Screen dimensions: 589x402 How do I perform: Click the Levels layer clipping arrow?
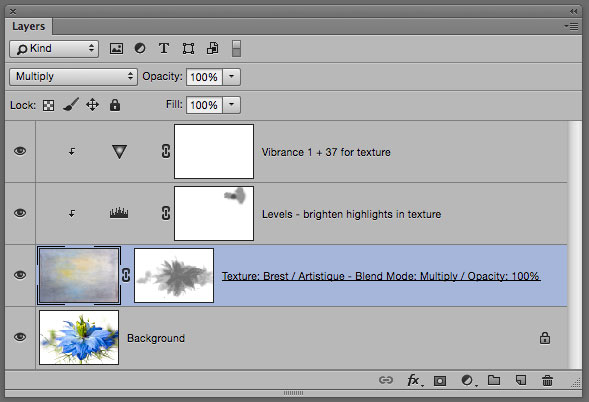(72, 213)
